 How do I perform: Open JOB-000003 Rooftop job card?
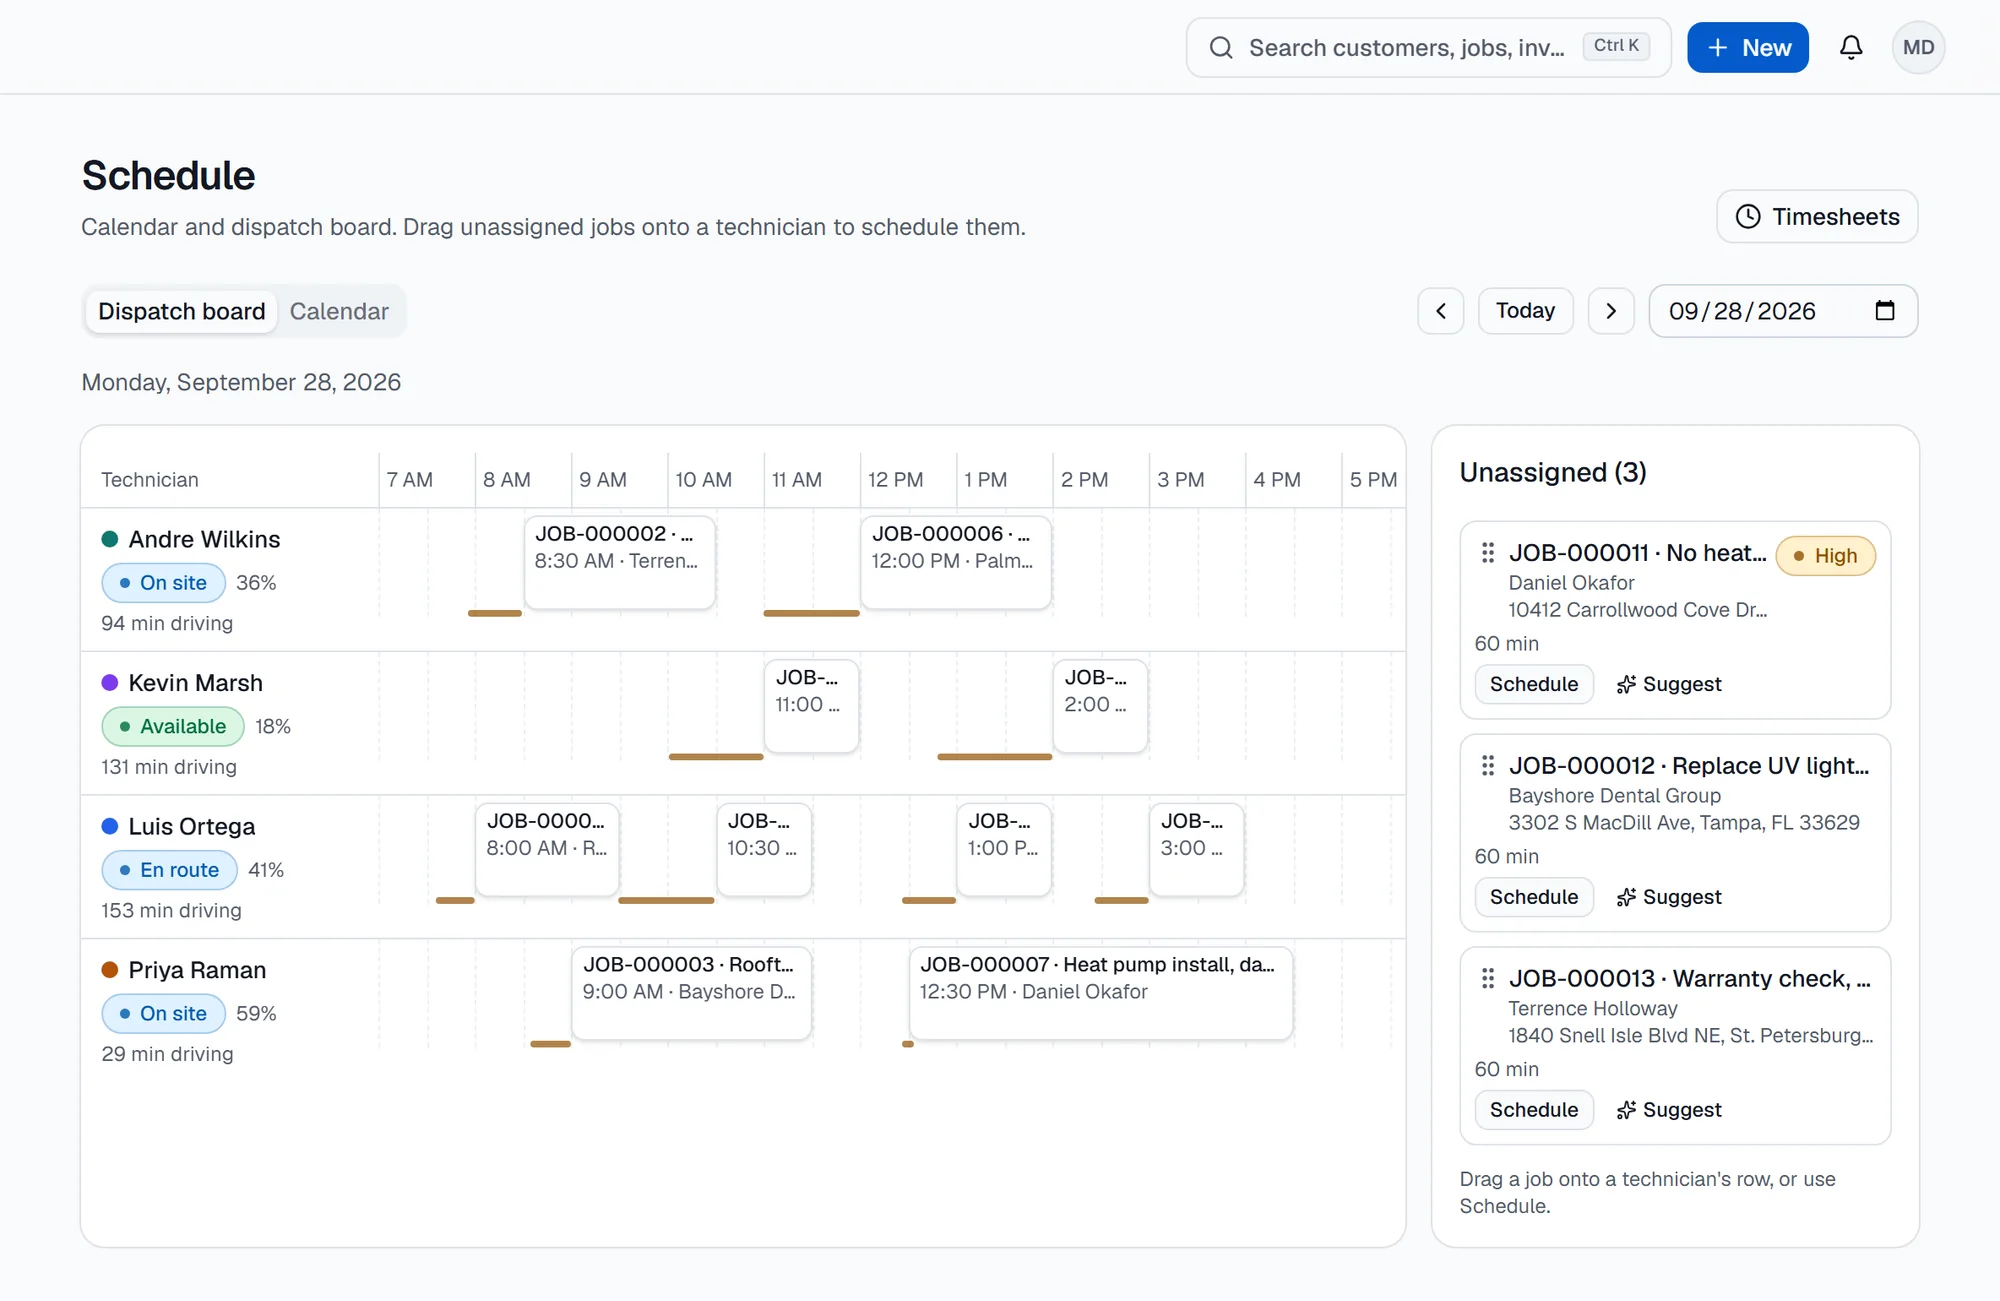pyautogui.click(x=692, y=993)
